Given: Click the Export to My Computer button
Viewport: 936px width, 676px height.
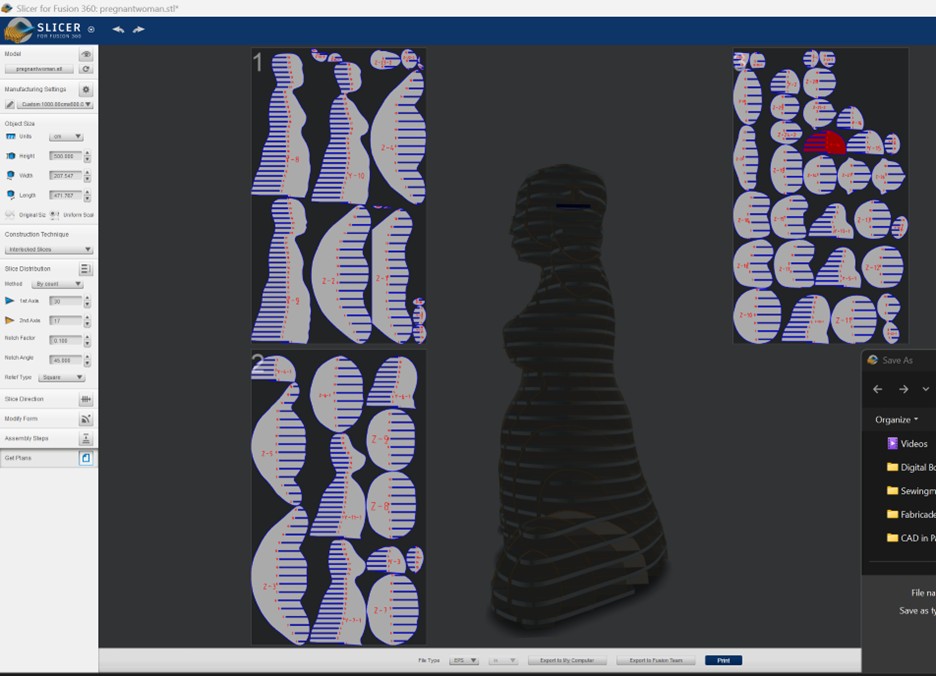Looking at the screenshot, I should coord(567,660).
